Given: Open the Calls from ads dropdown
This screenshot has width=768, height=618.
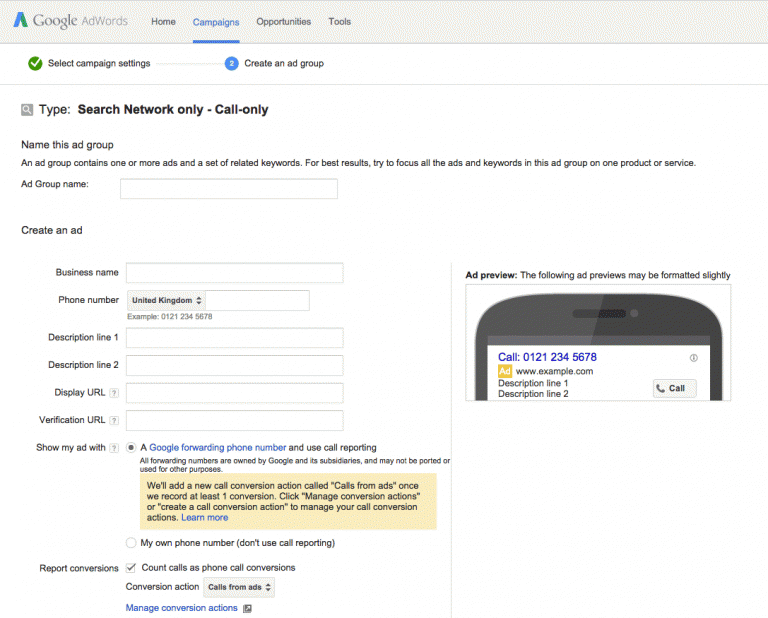Looking at the screenshot, I should click(239, 587).
